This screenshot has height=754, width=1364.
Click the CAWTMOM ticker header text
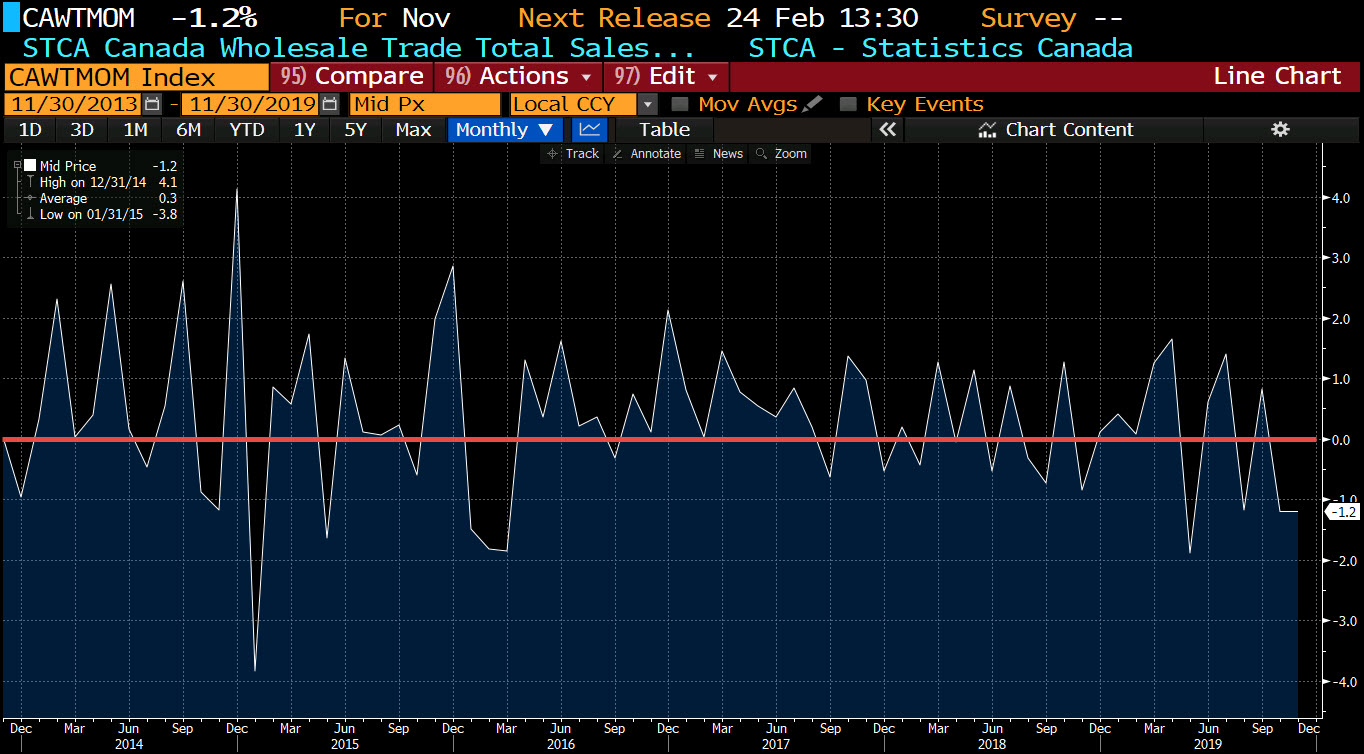(79, 18)
